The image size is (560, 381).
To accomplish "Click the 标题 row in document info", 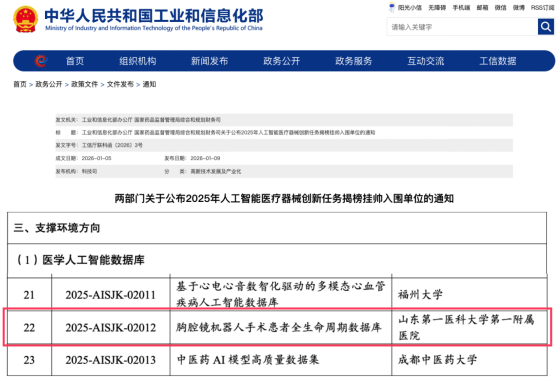I will (284, 132).
